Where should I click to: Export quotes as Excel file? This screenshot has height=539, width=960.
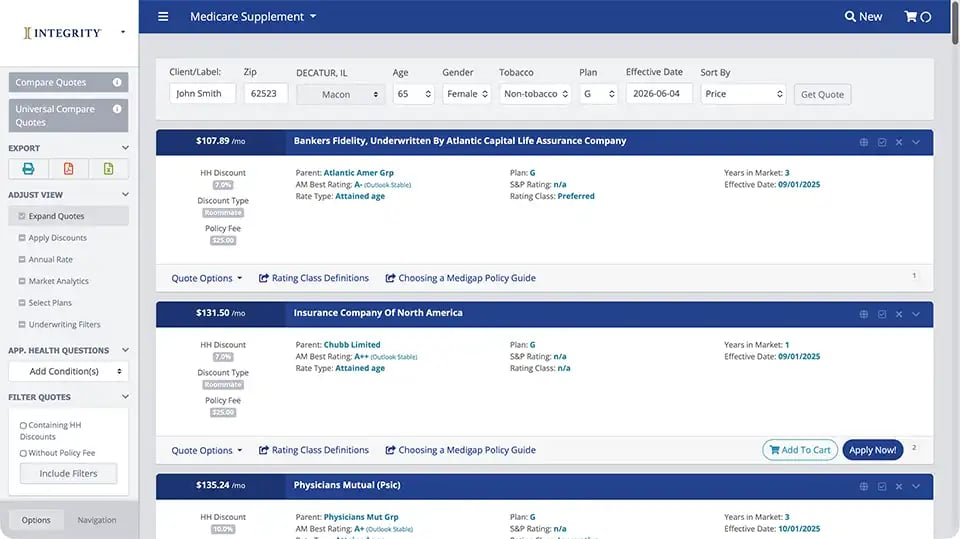[x=108, y=168]
